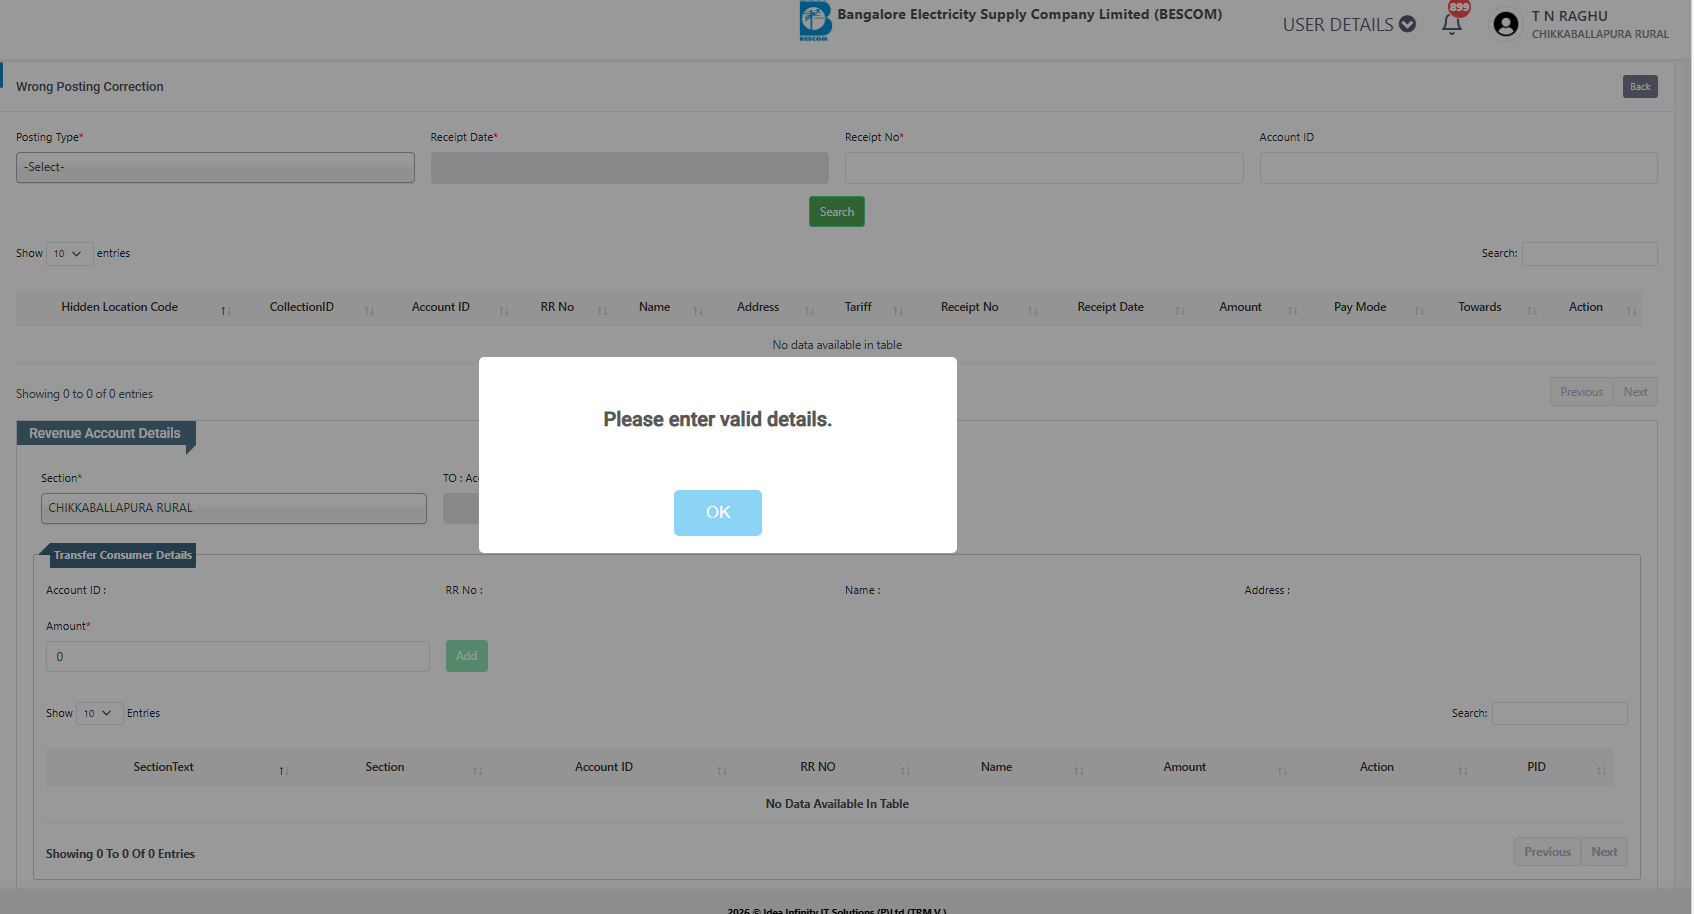The width and height of the screenshot is (1694, 914).
Task: Sort by Receipt Date column
Action: pyautogui.click(x=1118, y=308)
